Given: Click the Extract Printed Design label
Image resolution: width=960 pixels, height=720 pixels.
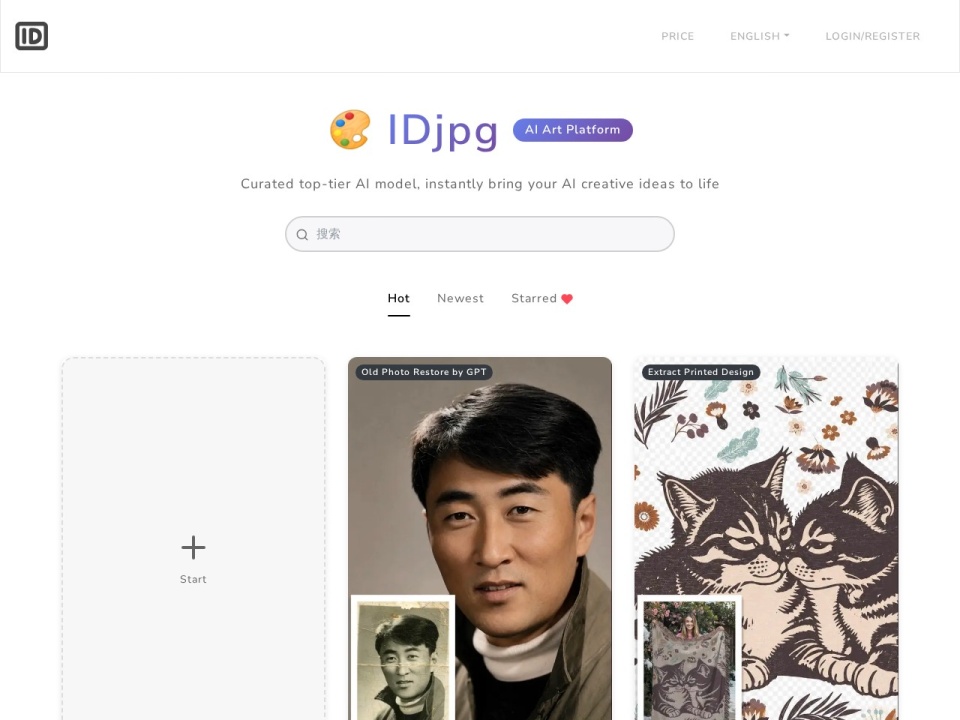Looking at the screenshot, I should tap(700, 372).
